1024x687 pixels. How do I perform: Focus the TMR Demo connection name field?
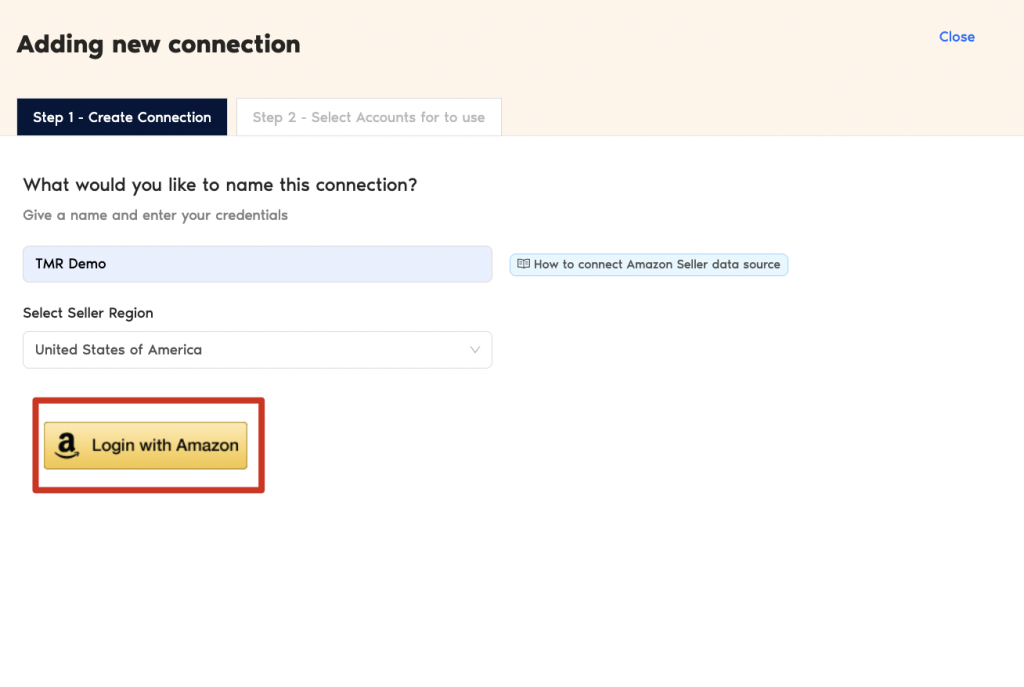[x=257, y=264]
